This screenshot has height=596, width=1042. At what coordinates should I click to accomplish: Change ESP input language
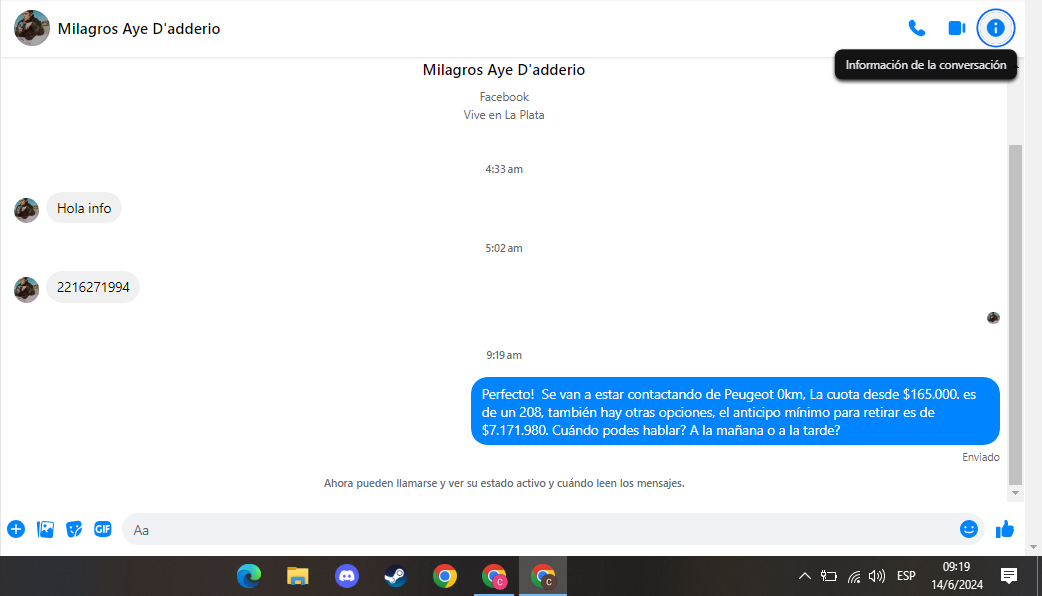pyautogui.click(x=906, y=575)
